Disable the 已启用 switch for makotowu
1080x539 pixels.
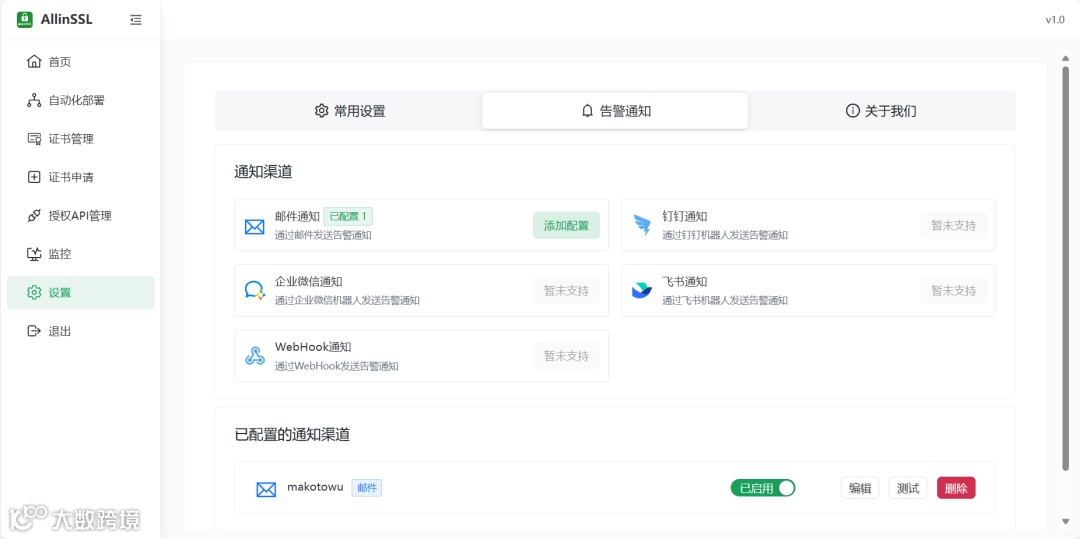(x=763, y=488)
